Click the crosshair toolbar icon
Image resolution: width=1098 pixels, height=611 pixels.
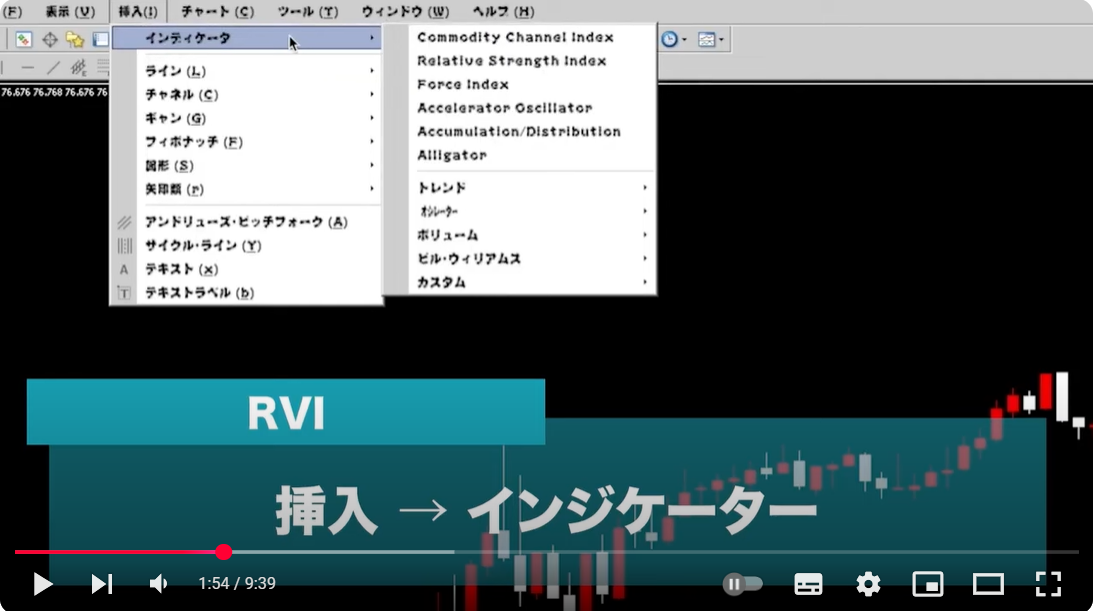click(x=50, y=39)
